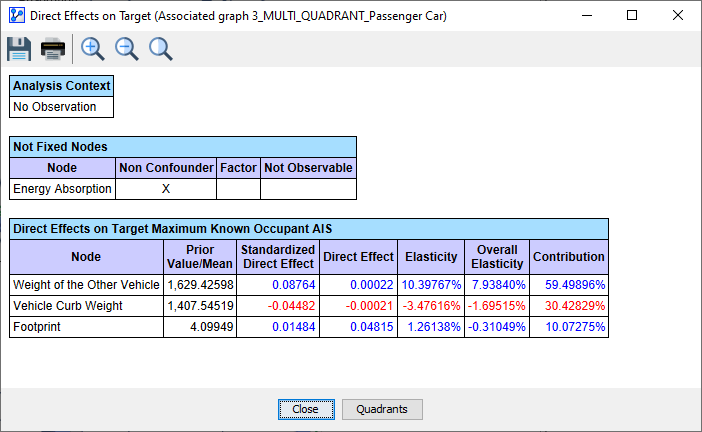Image resolution: width=702 pixels, height=432 pixels.
Task: Print the report using the printer icon
Action: point(53,49)
